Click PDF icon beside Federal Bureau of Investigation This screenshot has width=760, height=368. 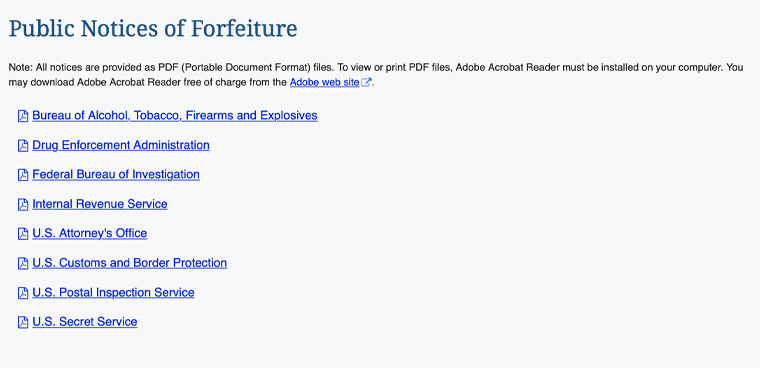click(23, 175)
